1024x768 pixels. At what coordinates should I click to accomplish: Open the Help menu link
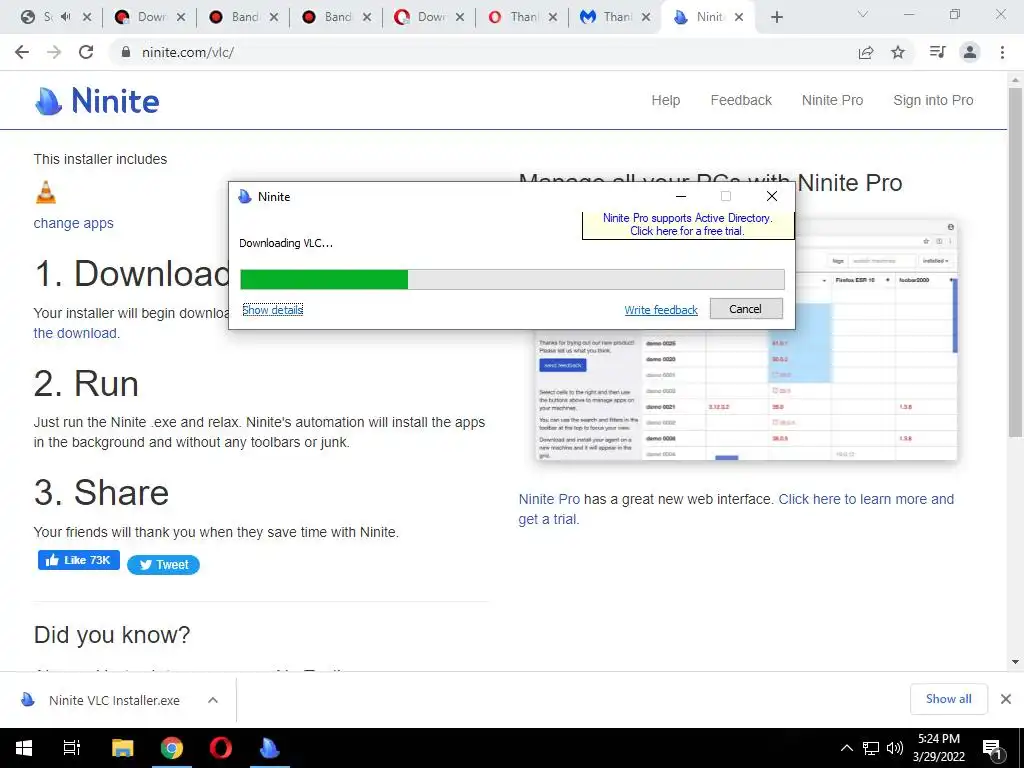tap(665, 101)
